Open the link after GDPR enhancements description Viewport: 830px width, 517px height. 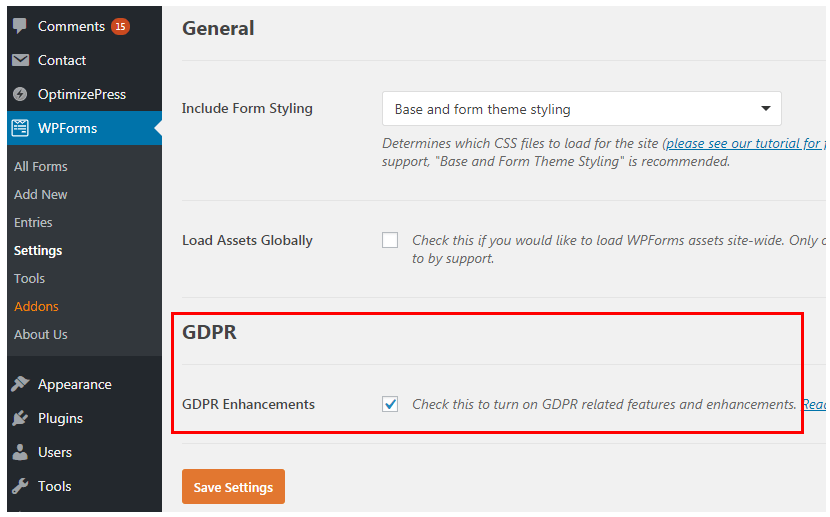[x=814, y=404]
